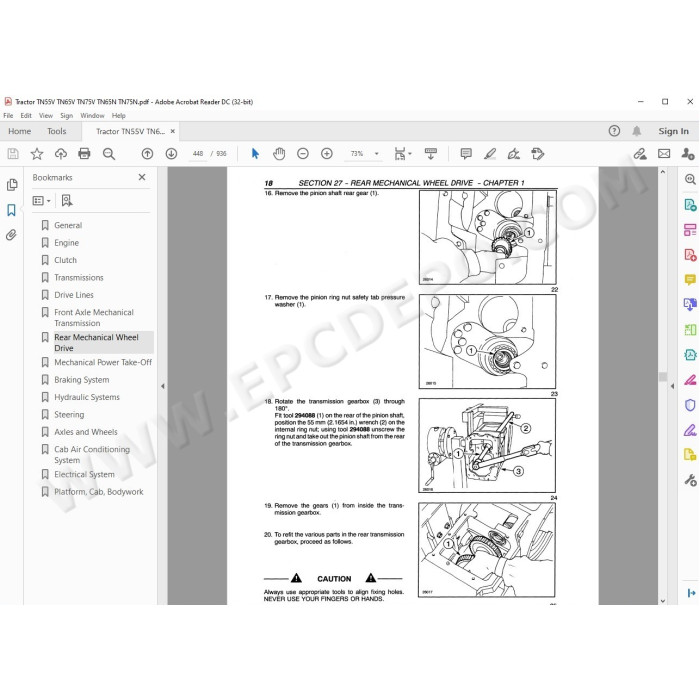Open the Electrical System bookmark
Image resolution: width=700 pixels, height=700 pixels.
pos(84,475)
